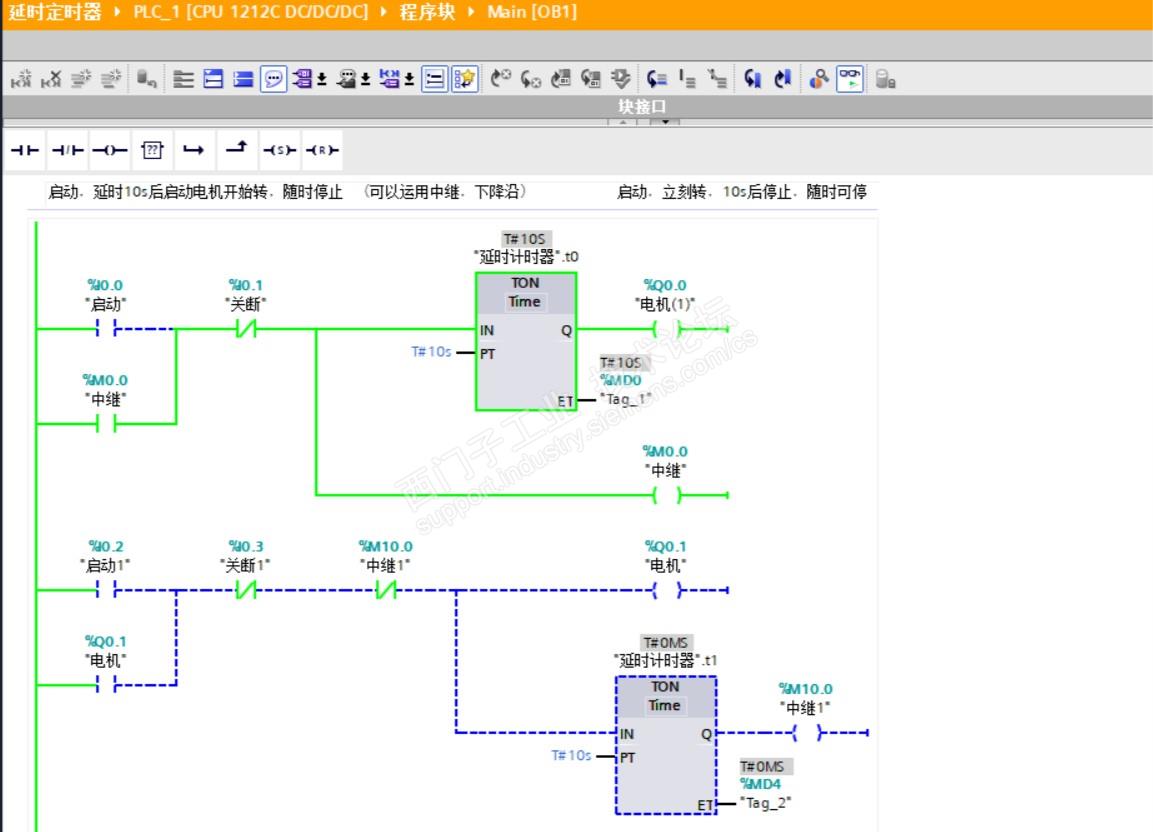Select the first TON timer block (t0)

525,341
